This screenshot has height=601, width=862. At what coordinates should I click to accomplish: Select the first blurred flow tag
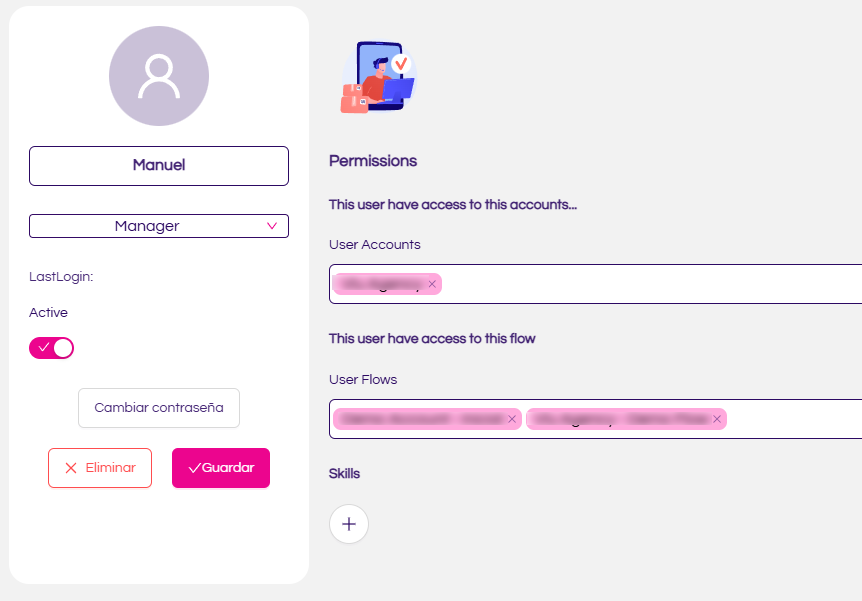tap(421, 419)
